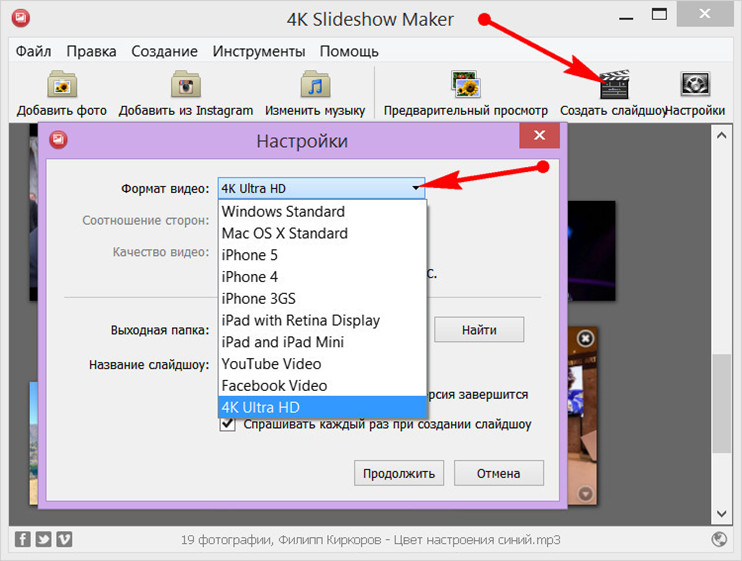Click the Twitter icon in status bar
Viewport: 742px width, 561px height.
coord(43,539)
